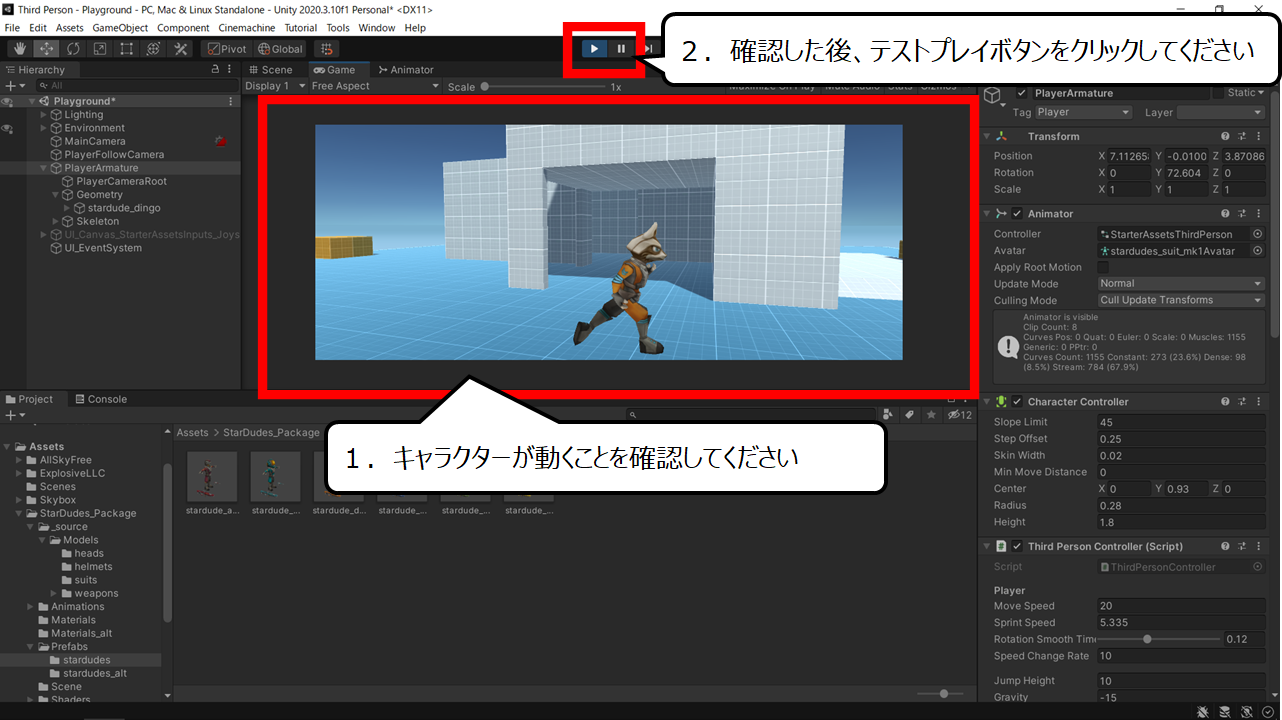Toggle Pivot/Center handle position
The width and height of the screenshot is (1282, 720).
(x=227, y=49)
